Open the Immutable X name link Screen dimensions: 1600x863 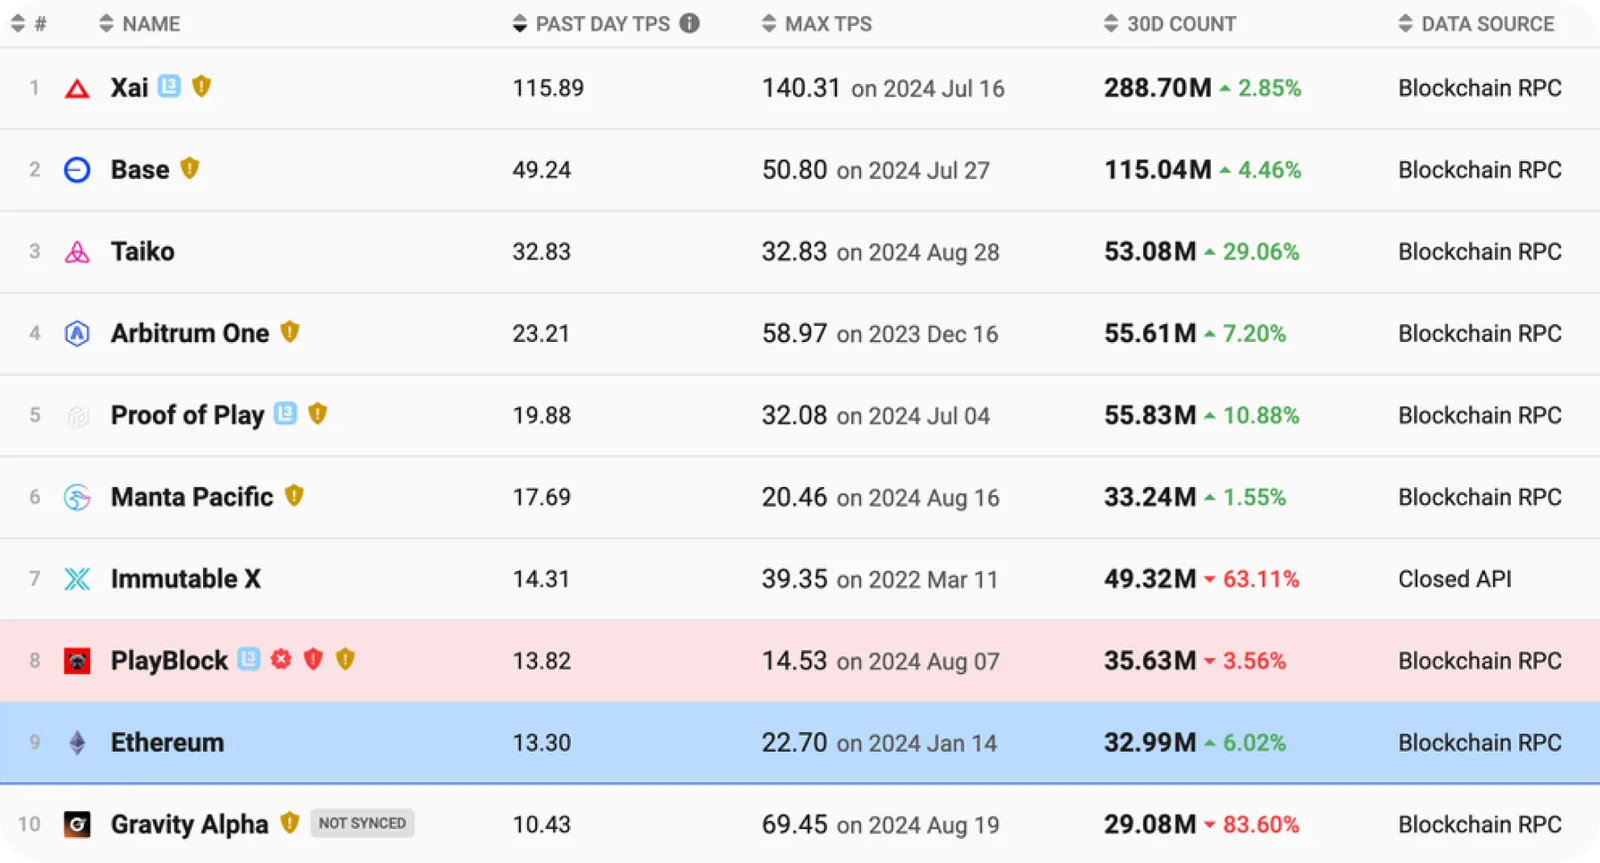coord(186,578)
